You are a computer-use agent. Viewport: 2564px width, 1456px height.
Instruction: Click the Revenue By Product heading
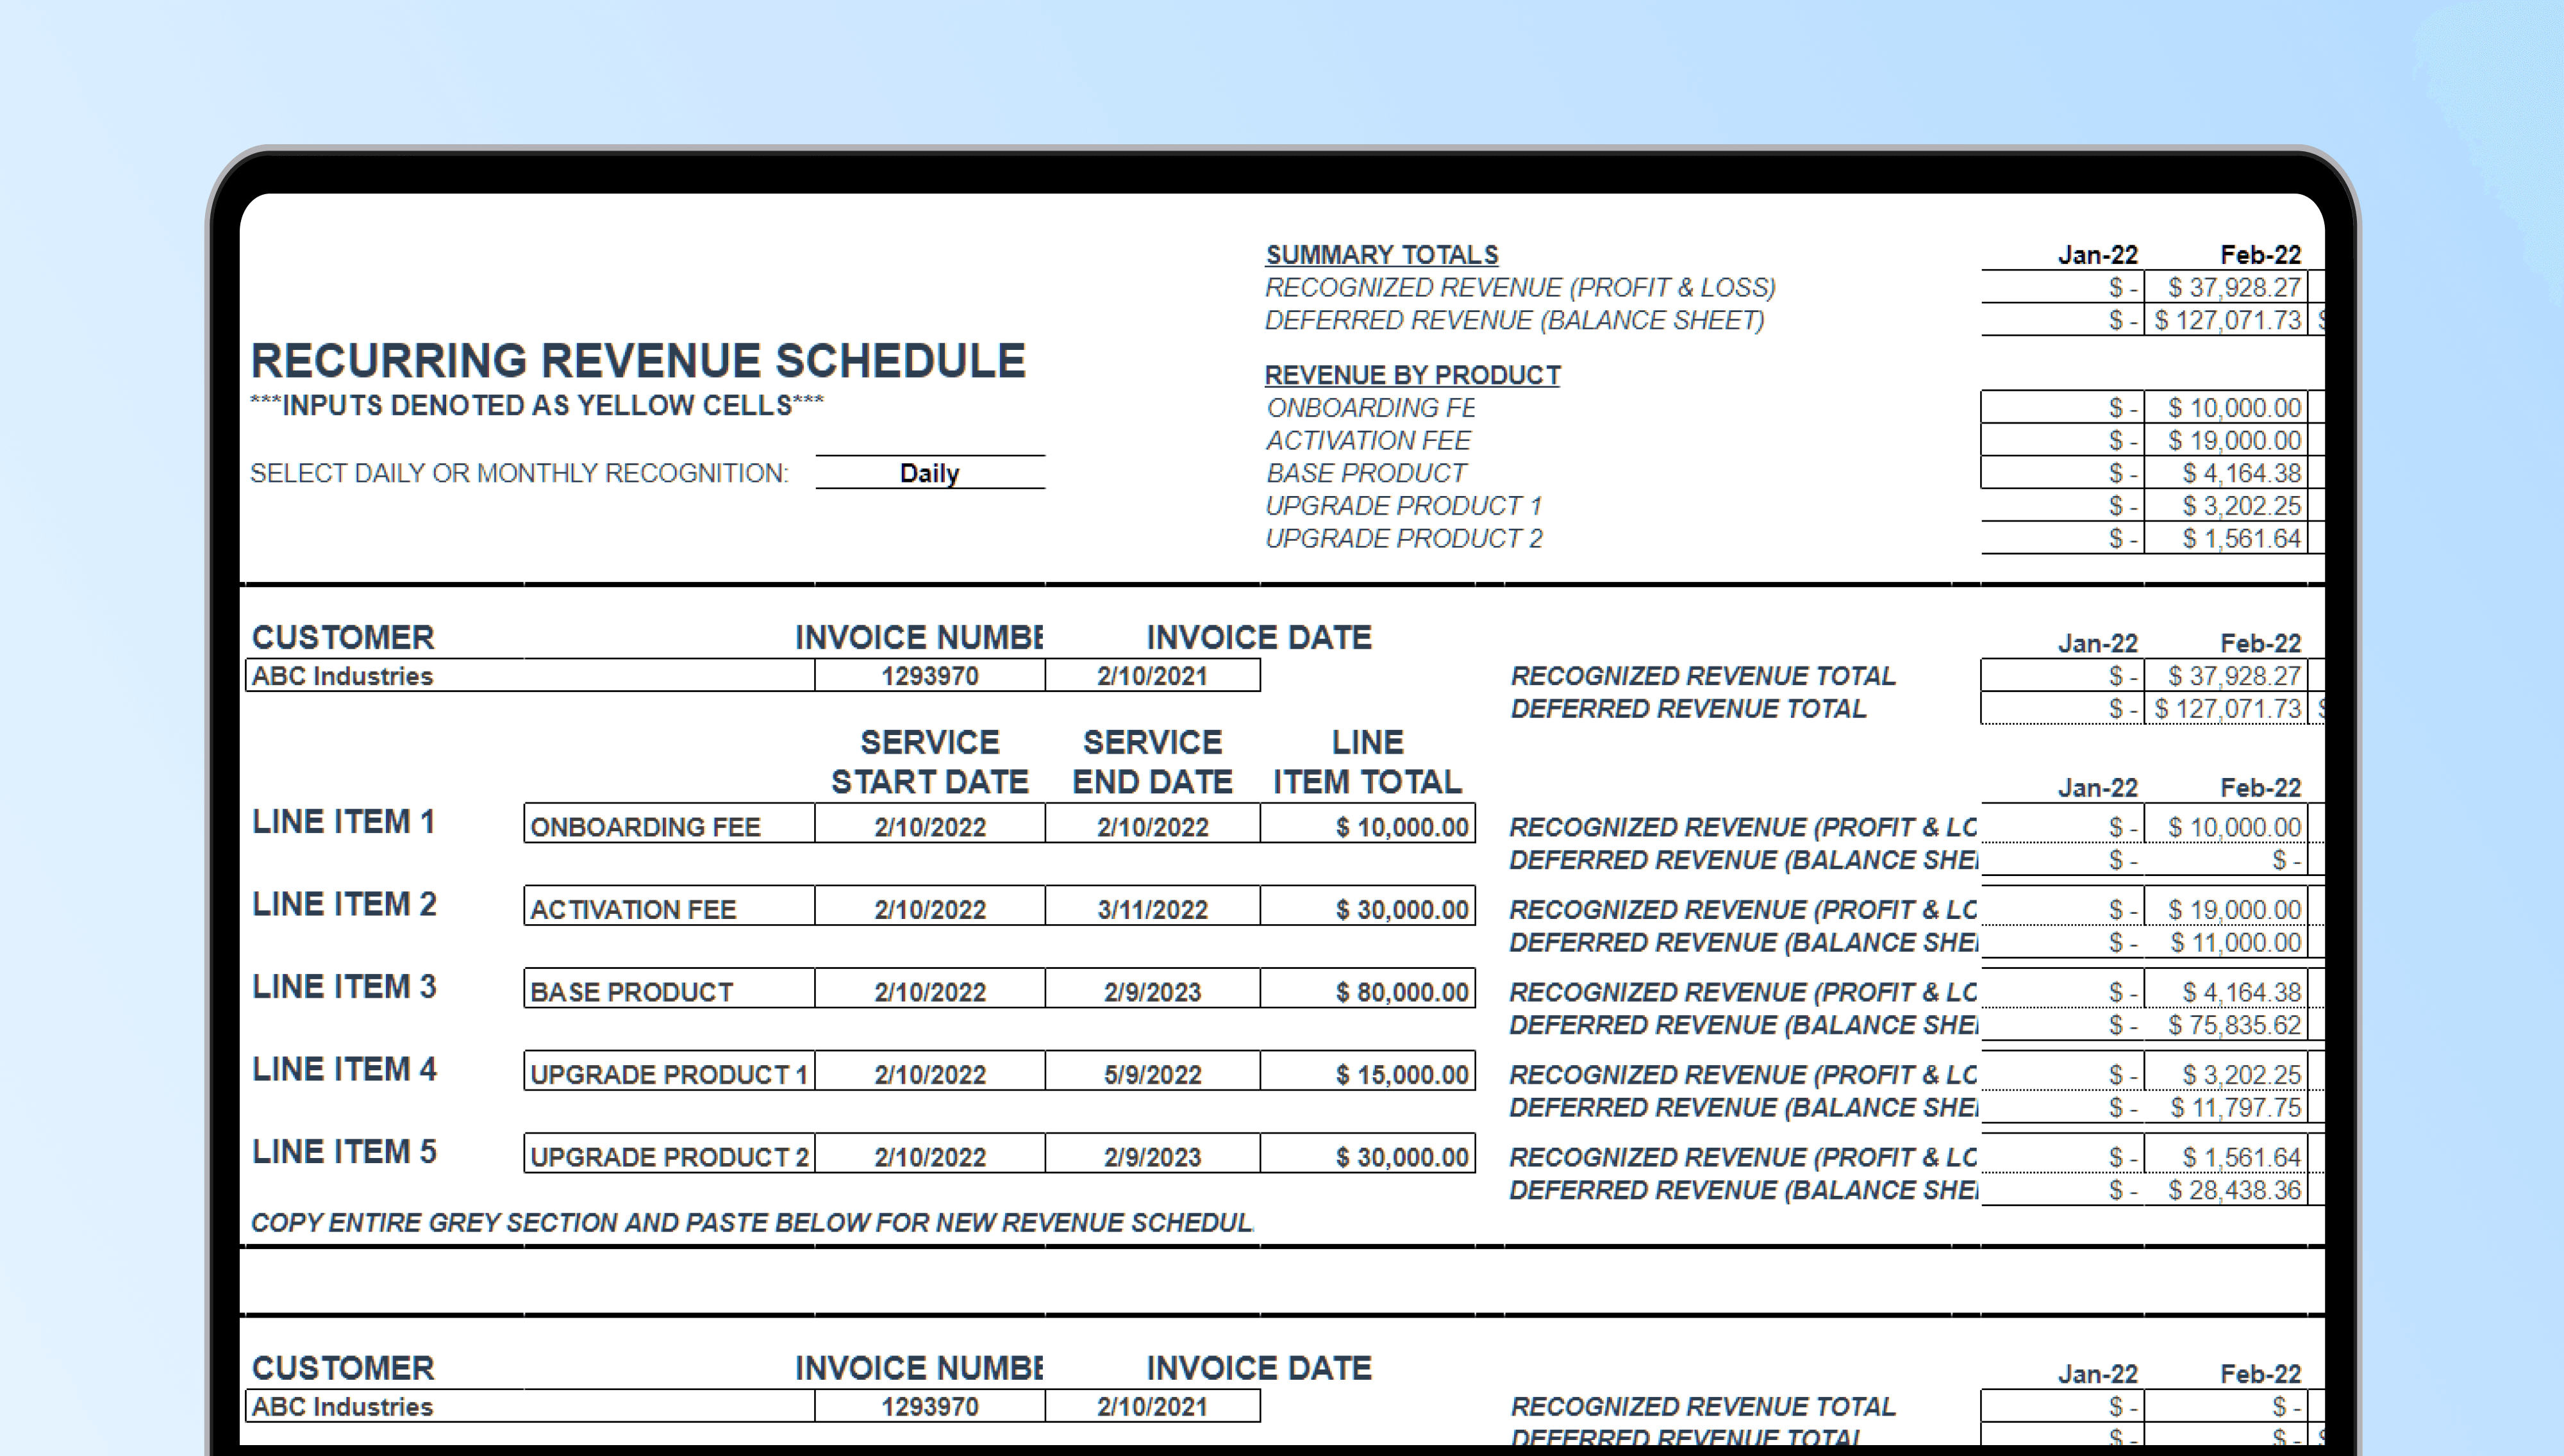(1412, 375)
